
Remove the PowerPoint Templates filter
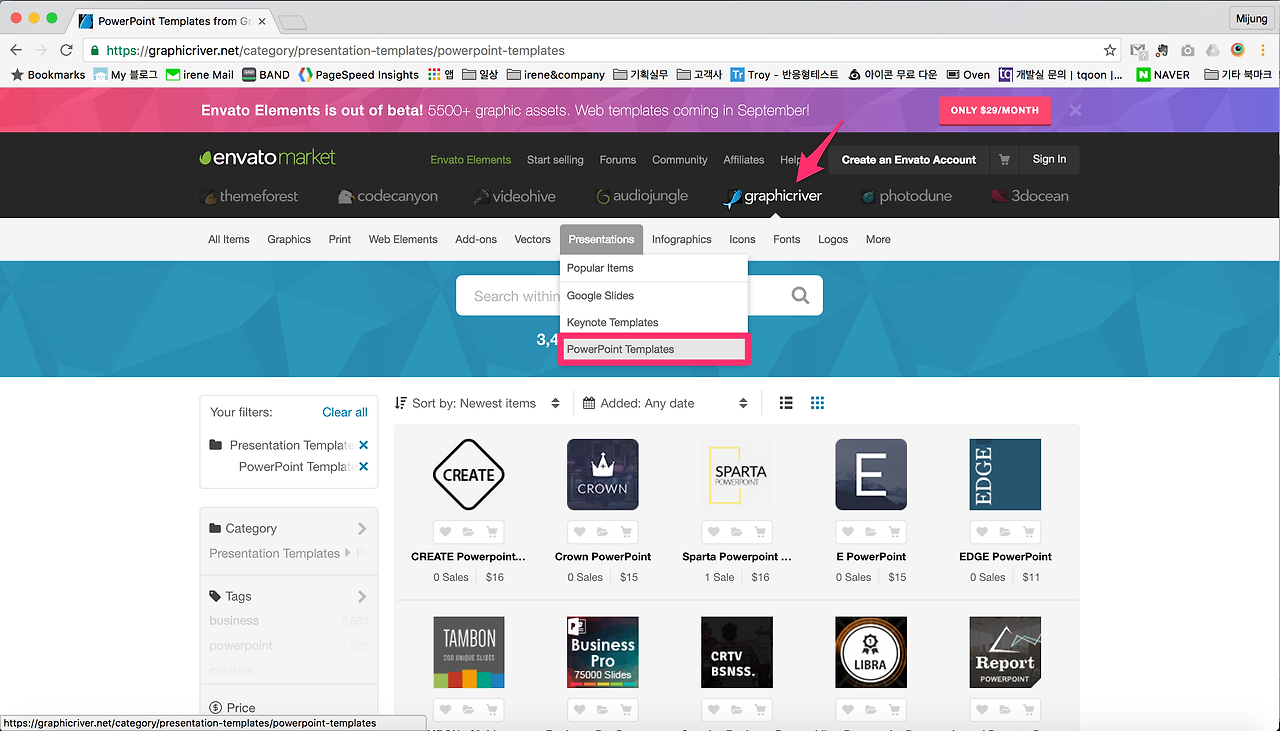coord(363,467)
